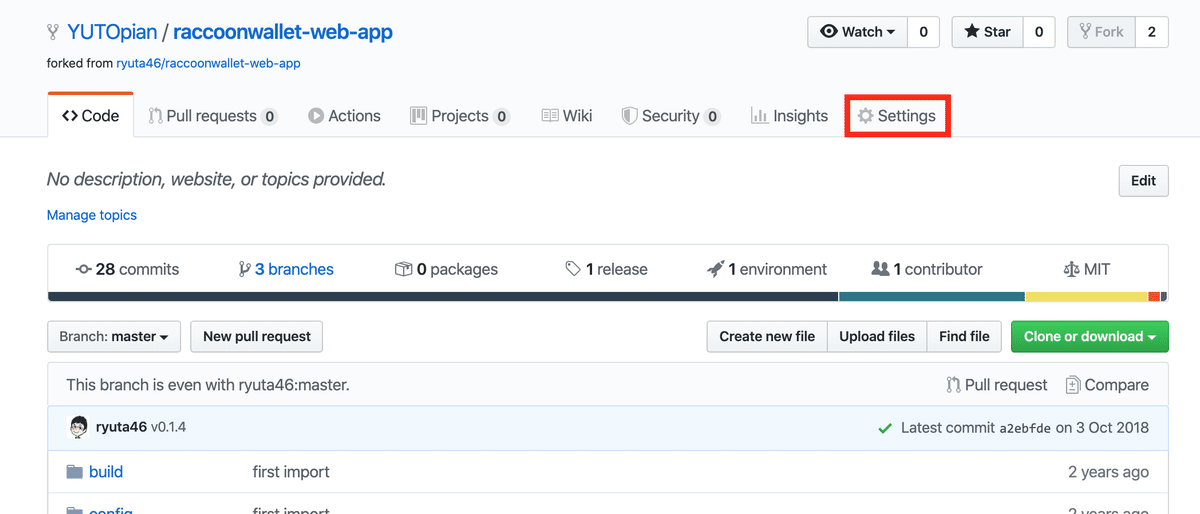
Task: Open the Wiki tab
Action: pyautogui.click(x=567, y=116)
